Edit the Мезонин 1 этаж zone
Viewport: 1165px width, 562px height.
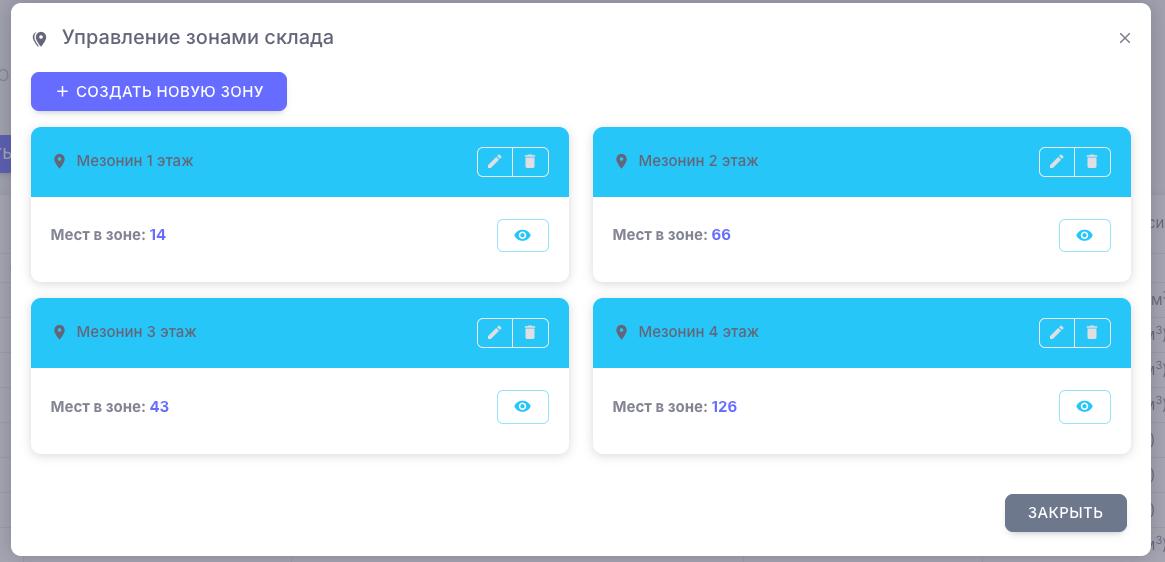point(494,162)
